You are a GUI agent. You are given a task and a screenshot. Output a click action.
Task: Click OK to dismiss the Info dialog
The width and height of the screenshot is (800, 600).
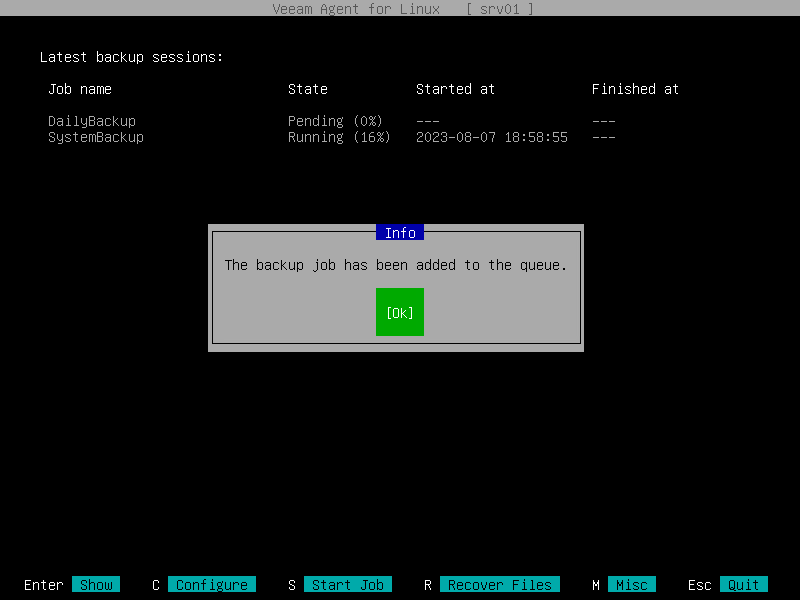tap(399, 311)
